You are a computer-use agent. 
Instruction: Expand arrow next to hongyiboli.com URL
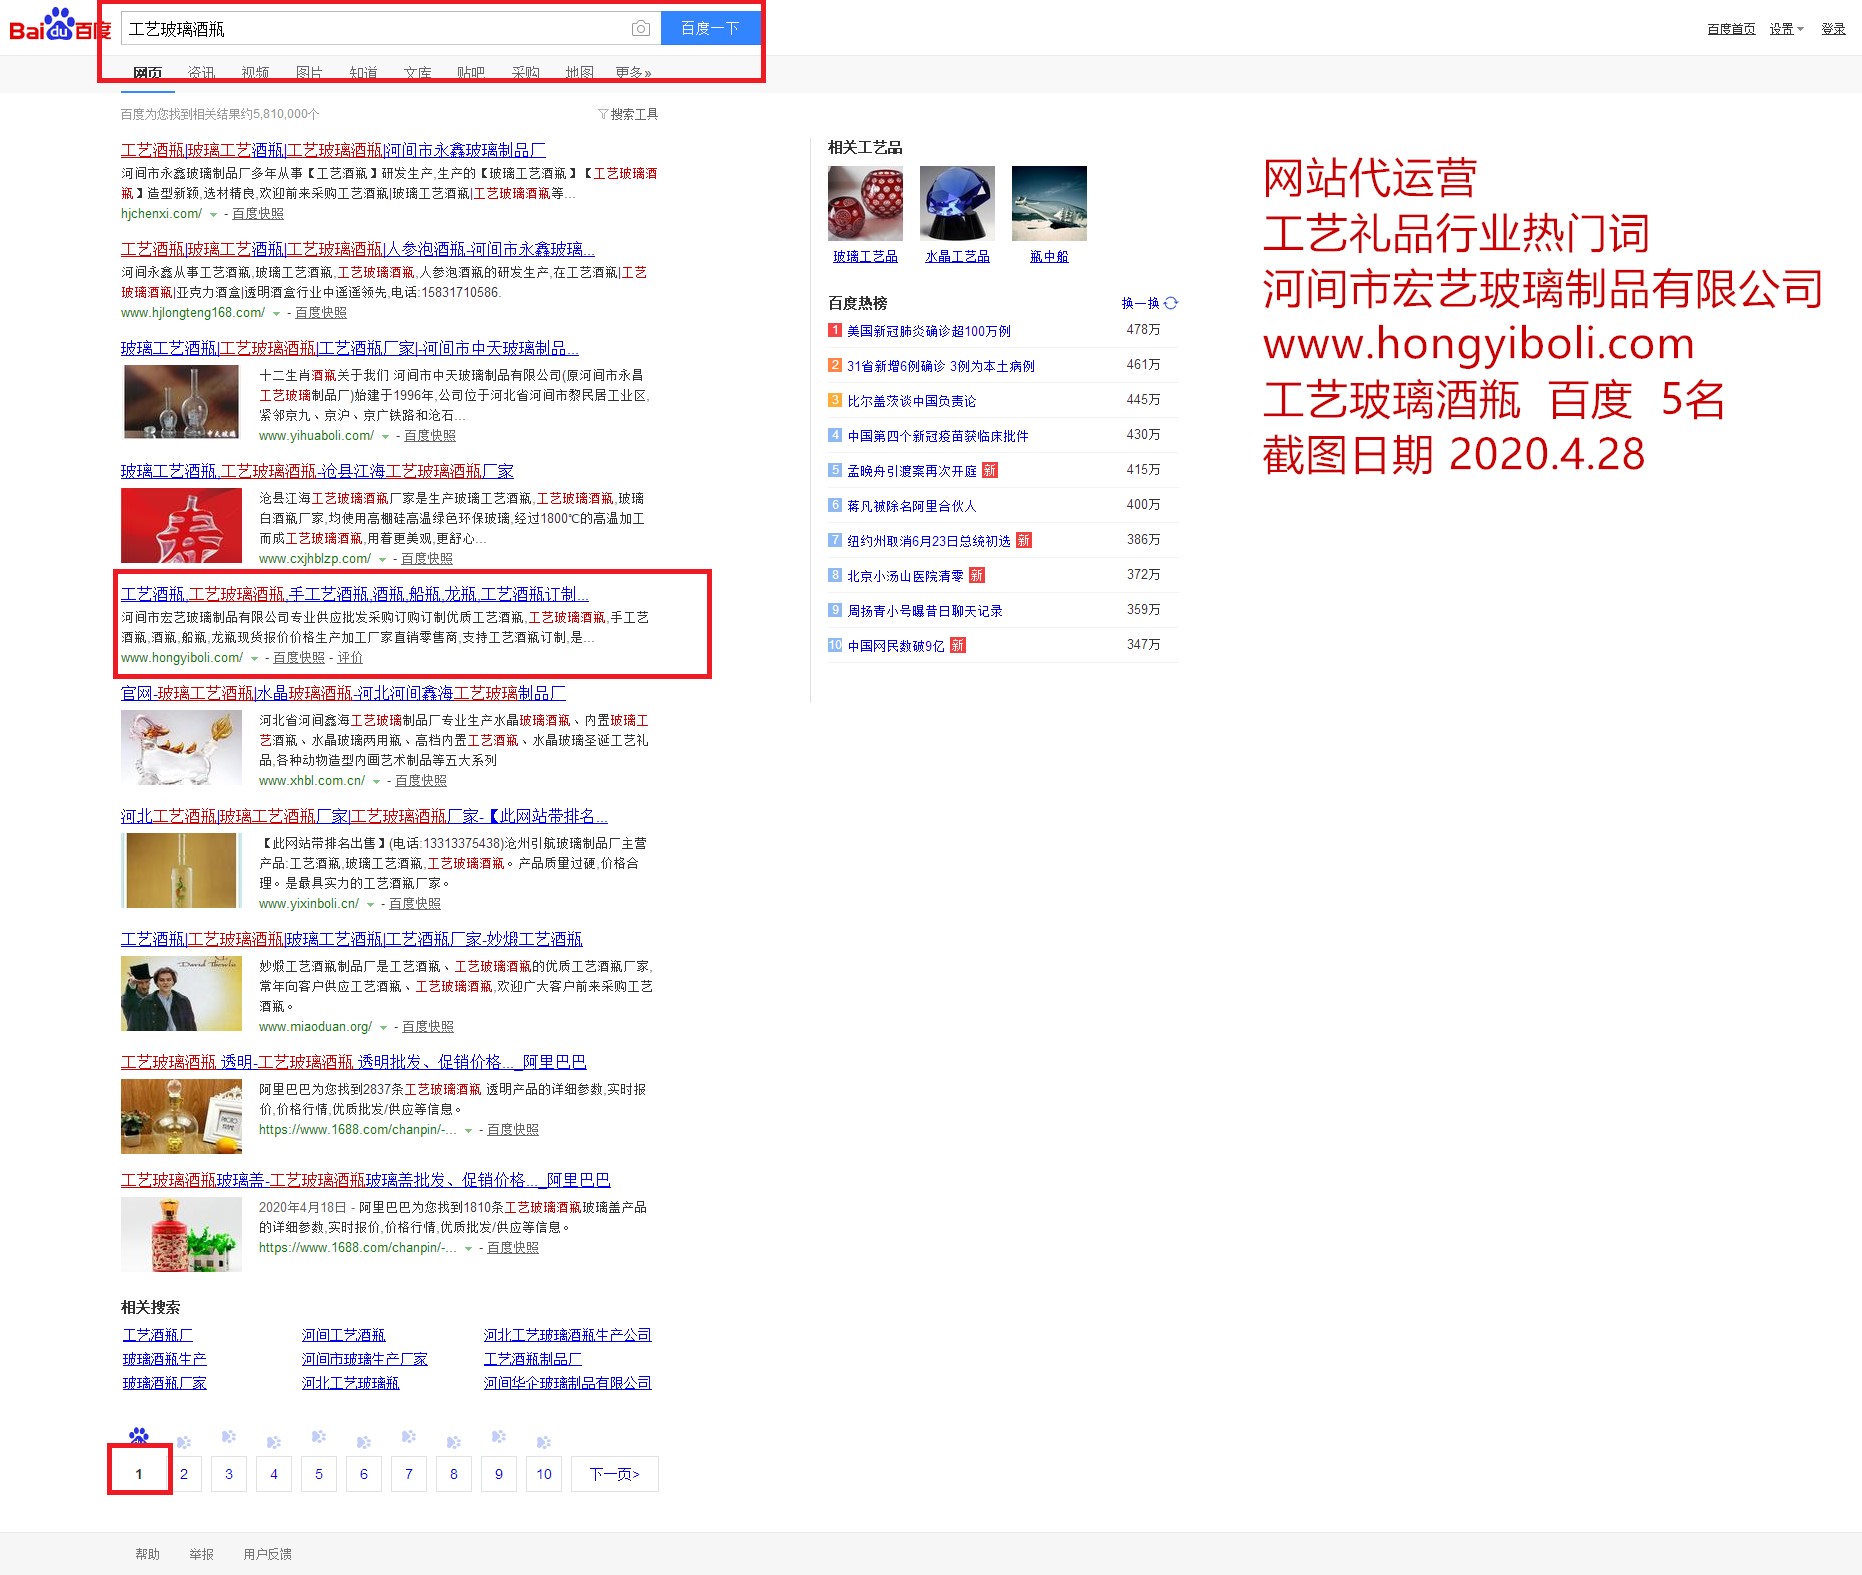click(255, 658)
